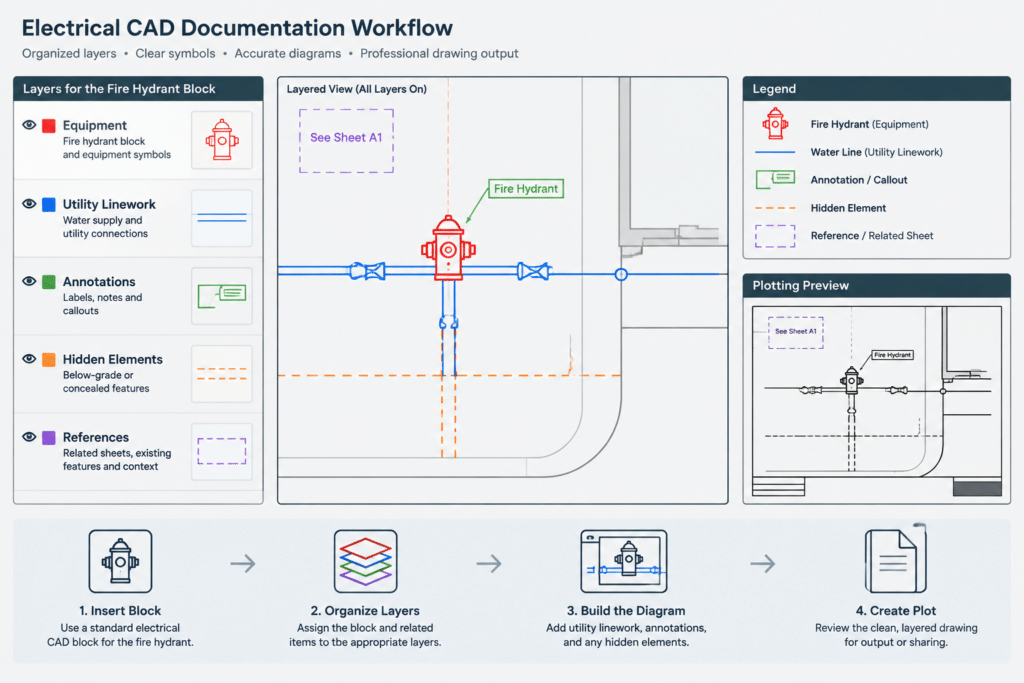Hide the Annotations layer

[29, 281]
